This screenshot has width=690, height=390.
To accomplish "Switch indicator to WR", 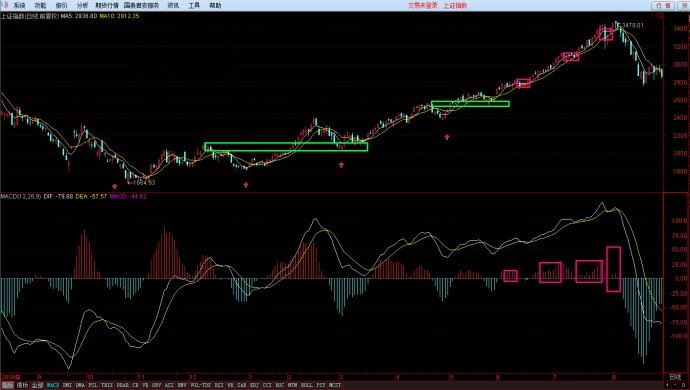I will point(230,385).
